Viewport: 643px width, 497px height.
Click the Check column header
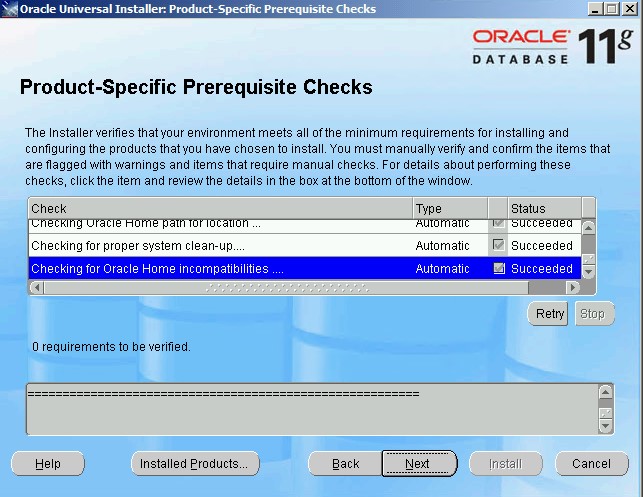pyautogui.click(x=220, y=208)
